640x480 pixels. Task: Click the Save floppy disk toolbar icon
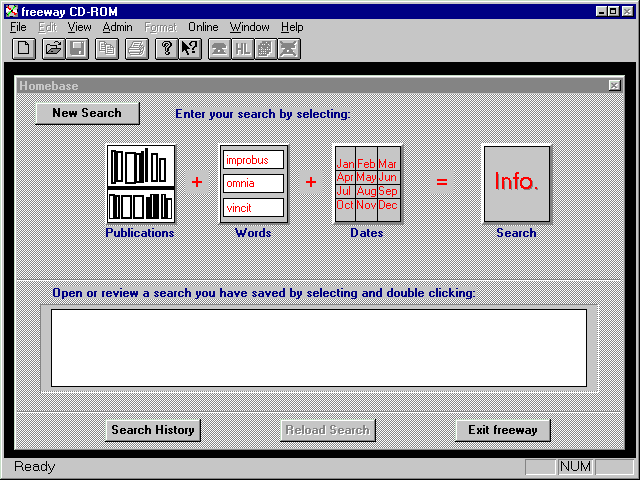pyautogui.click(x=77, y=49)
